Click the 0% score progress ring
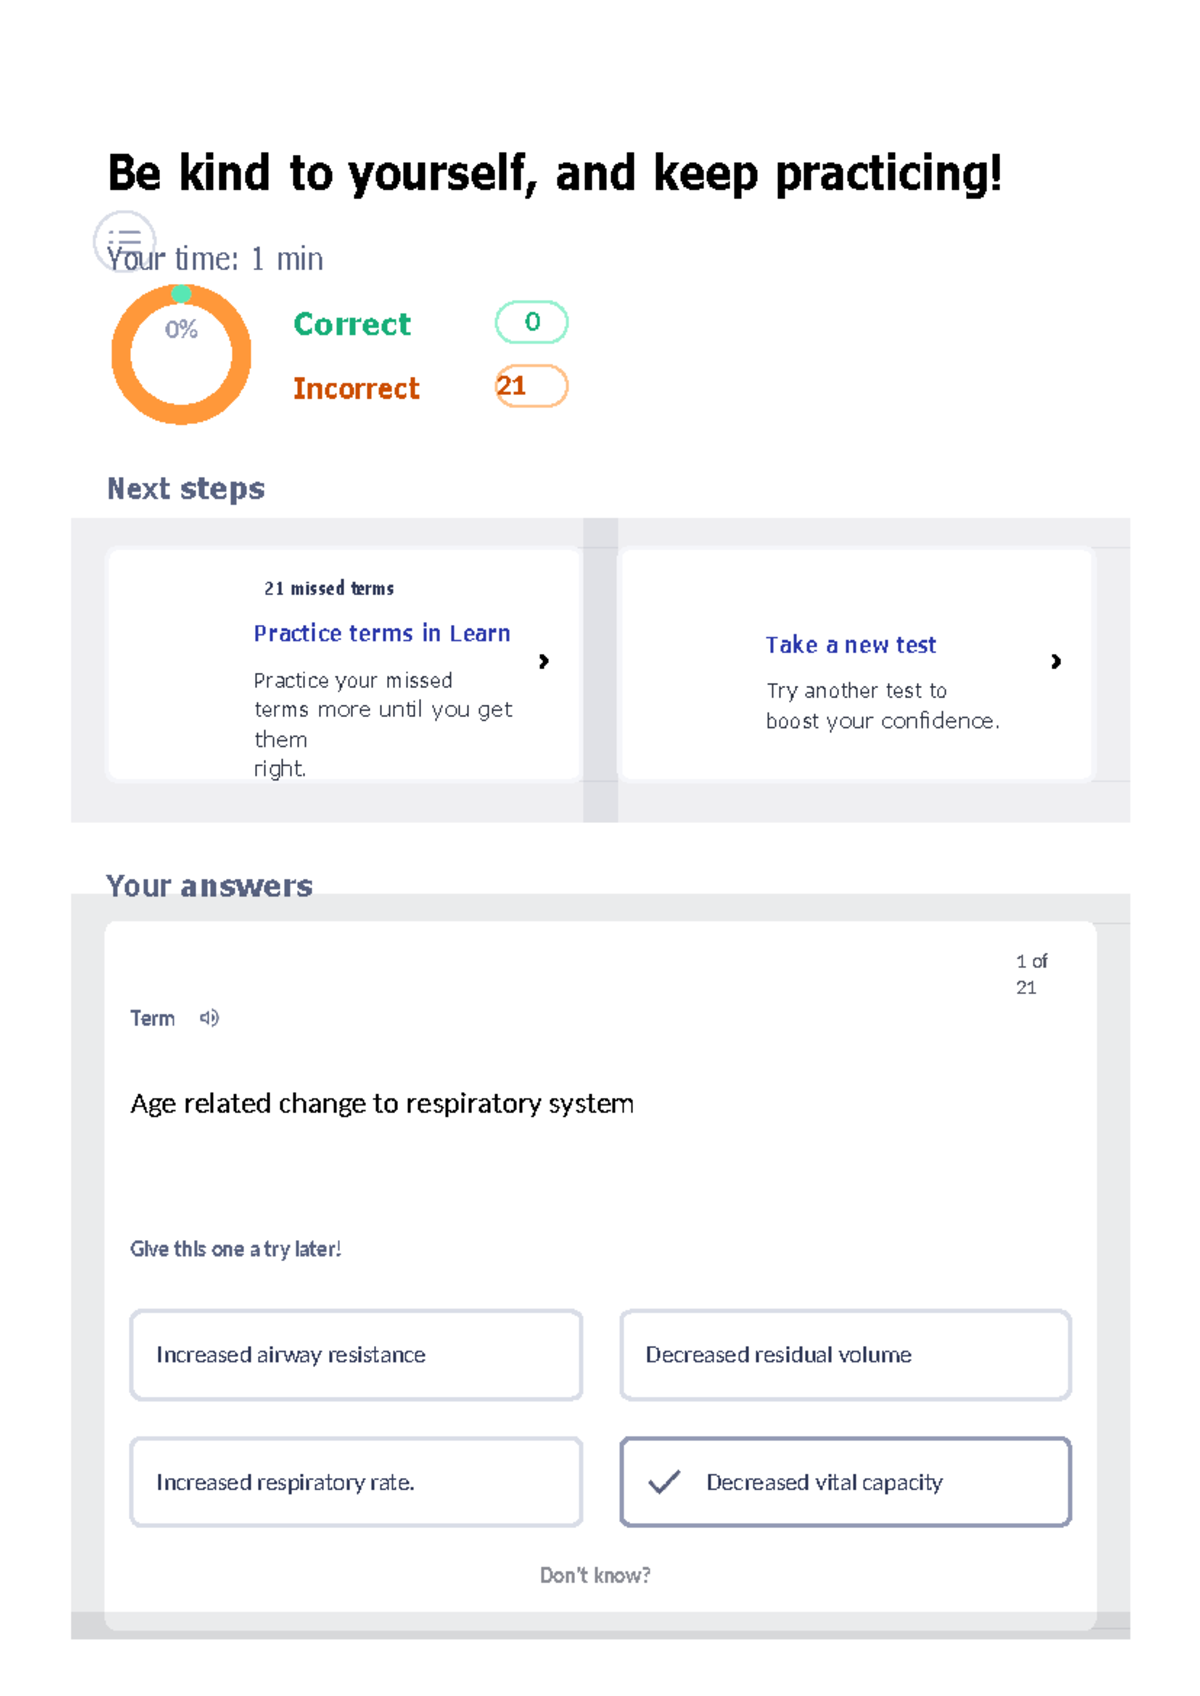This screenshot has height=1696, width=1200. pos(181,354)
